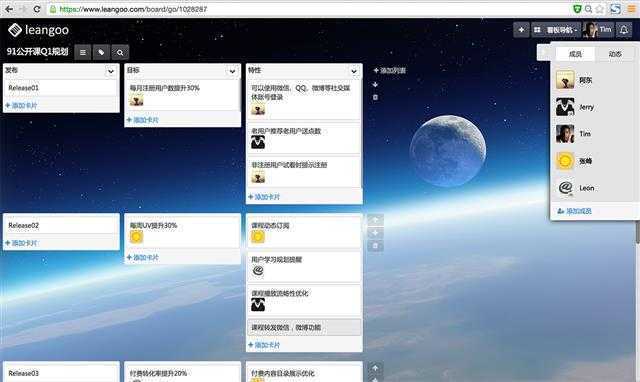Screen dimensions: 640x382
Task: Switch to 动态 tab
Action: pyautogui.click(x=615, y=54)
